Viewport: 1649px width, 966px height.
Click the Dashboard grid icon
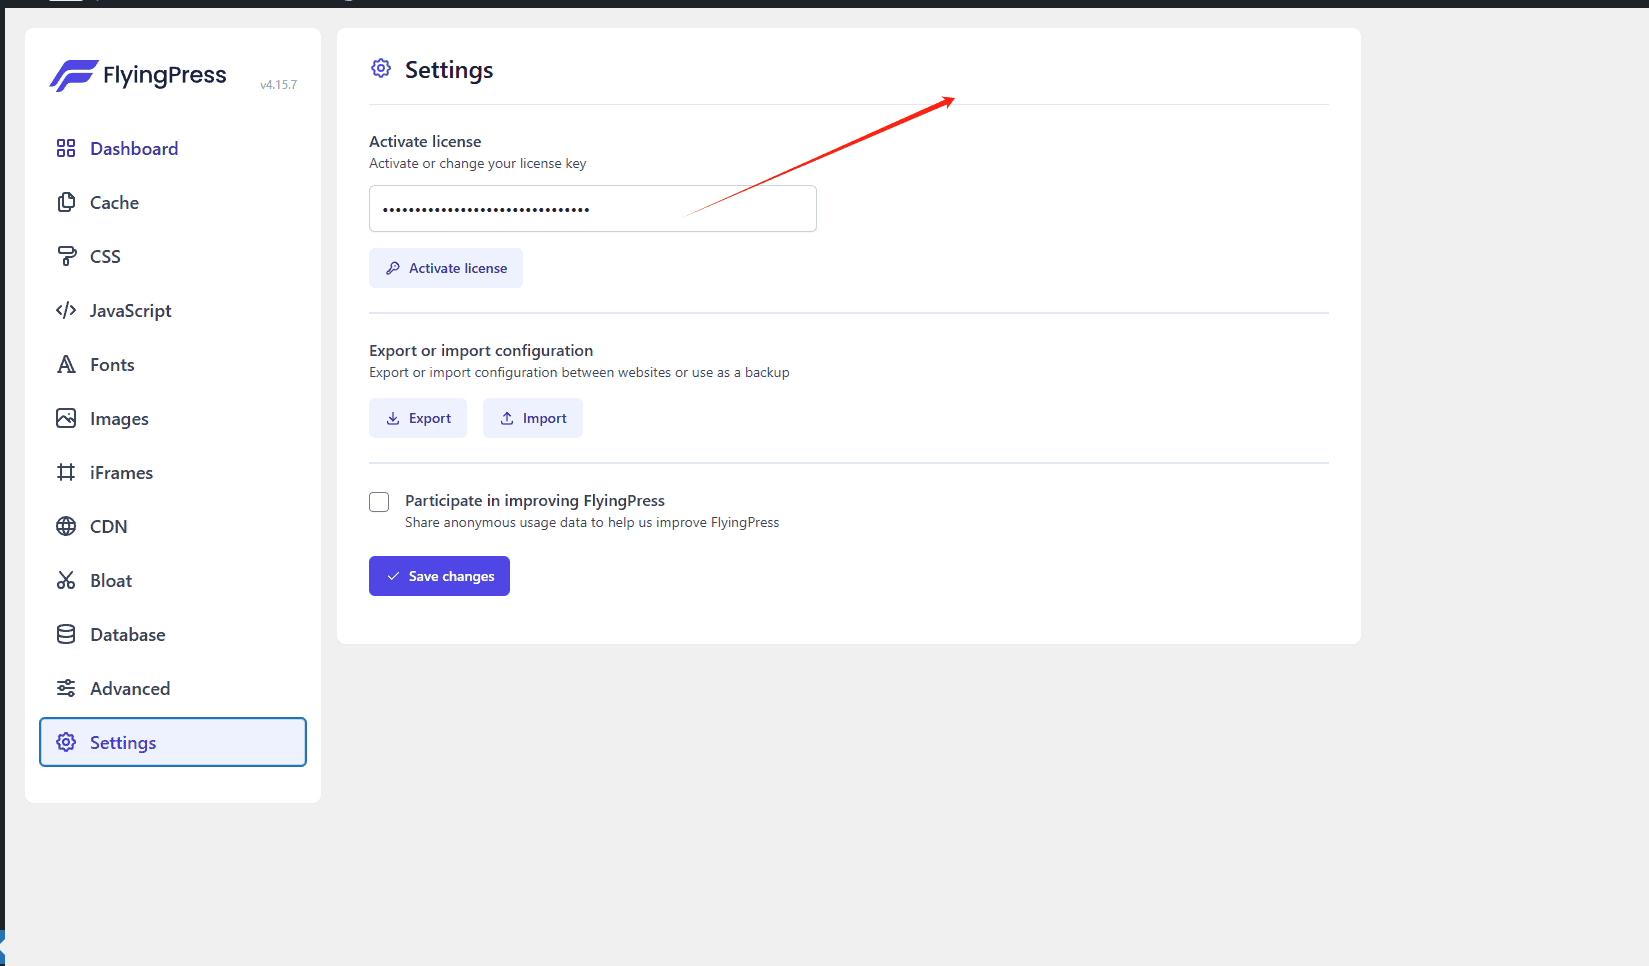tap(66, 148)
